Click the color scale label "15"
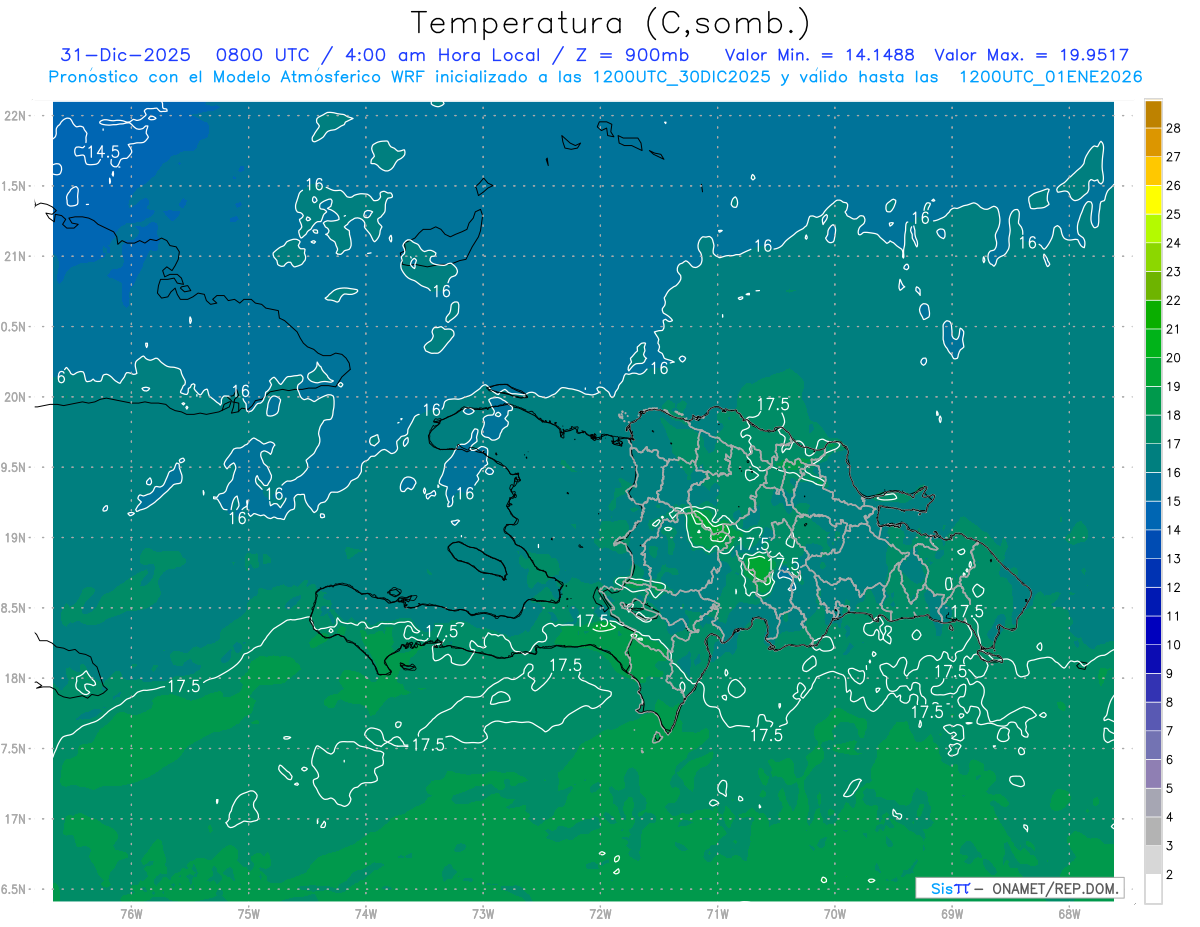 (1174, 501)
